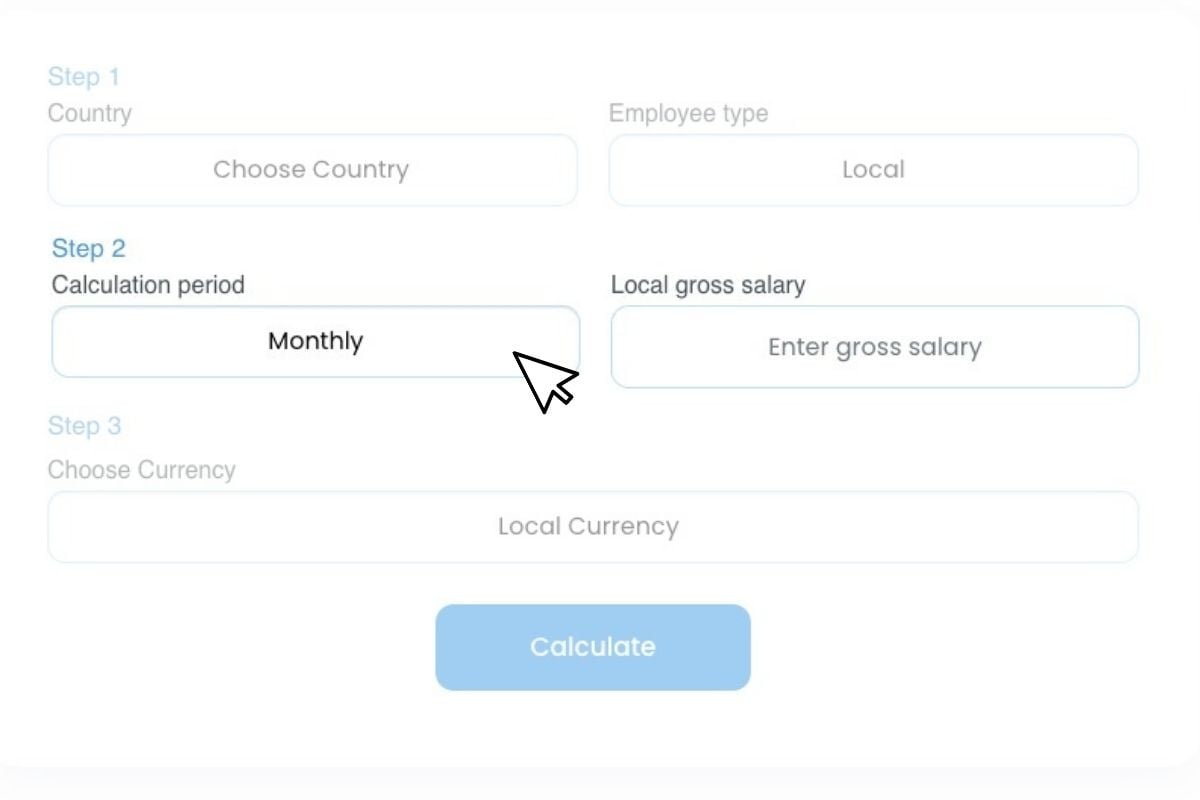Click the Choose Currency label

point(142,469)
